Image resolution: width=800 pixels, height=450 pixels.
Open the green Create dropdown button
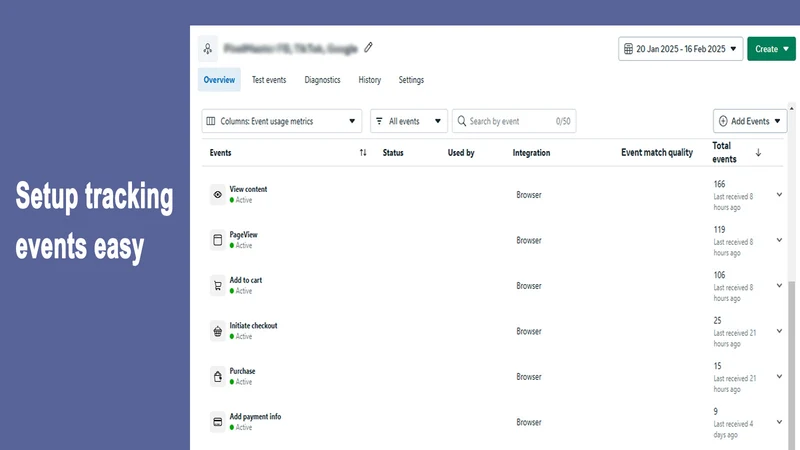[x=771, y=49]
